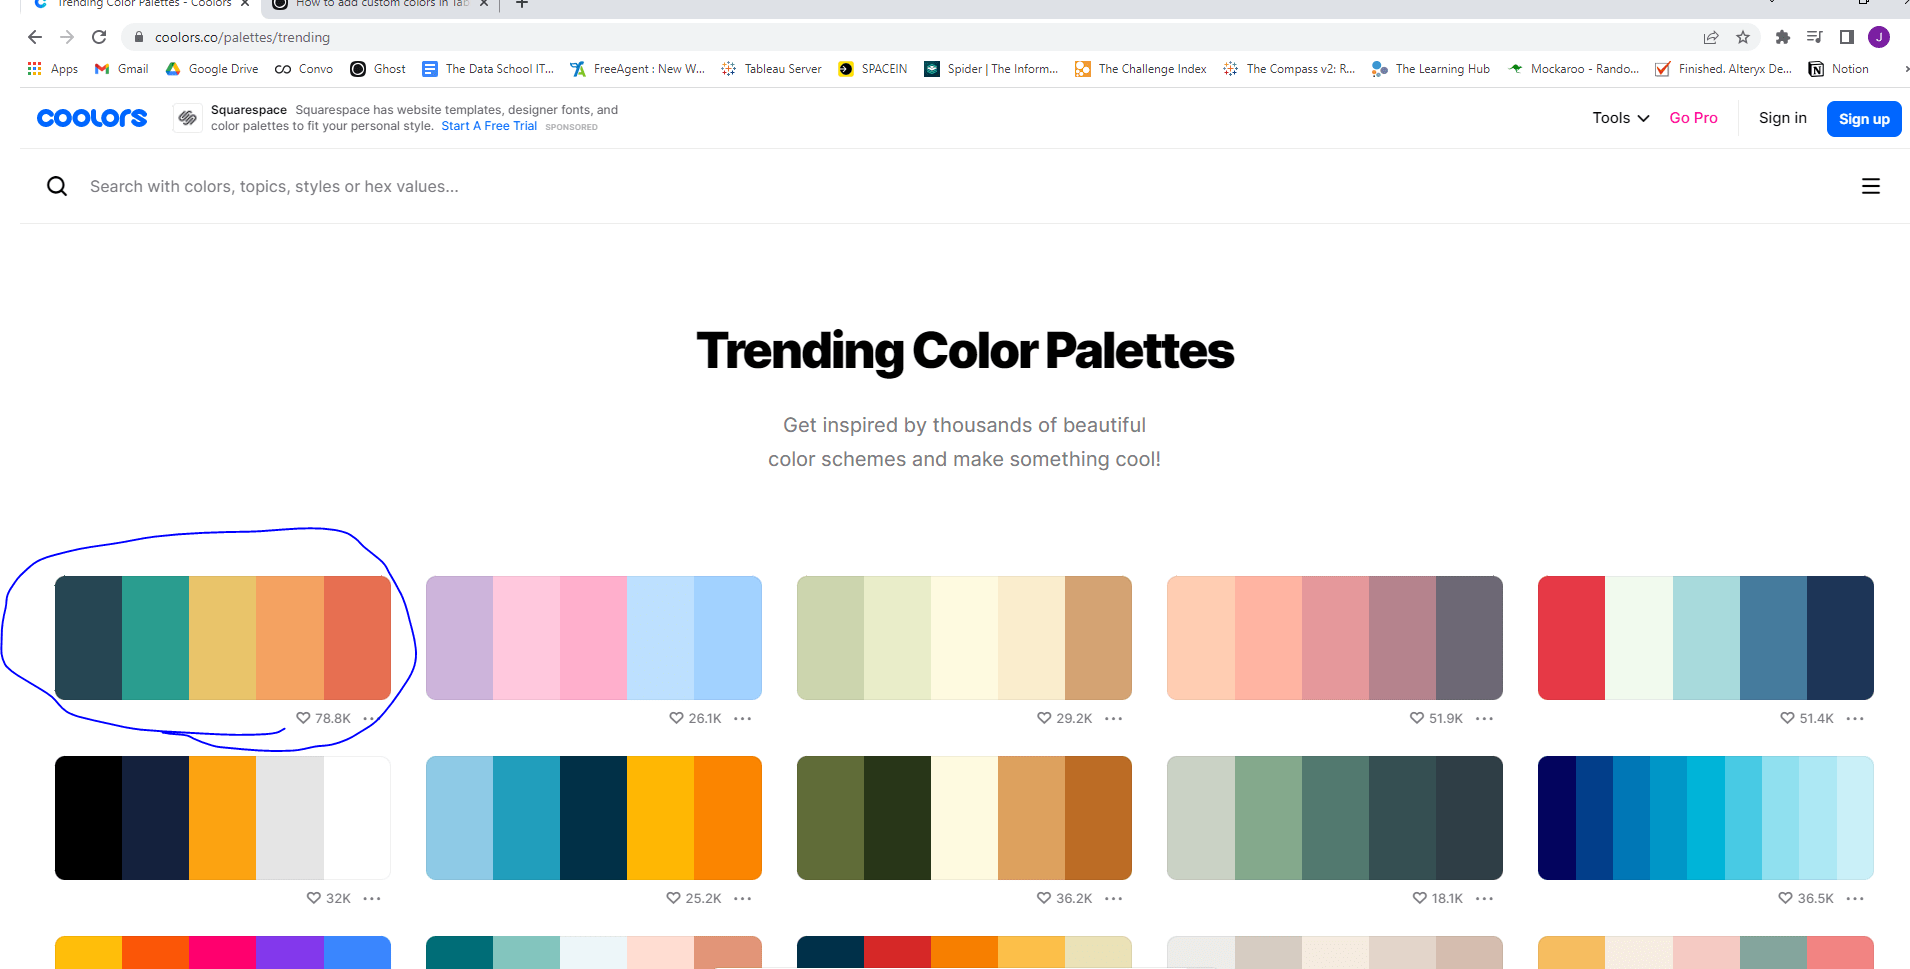Start a free Squarespace trial
Viewport: 1910px width, 969px height.
[488, 125]
